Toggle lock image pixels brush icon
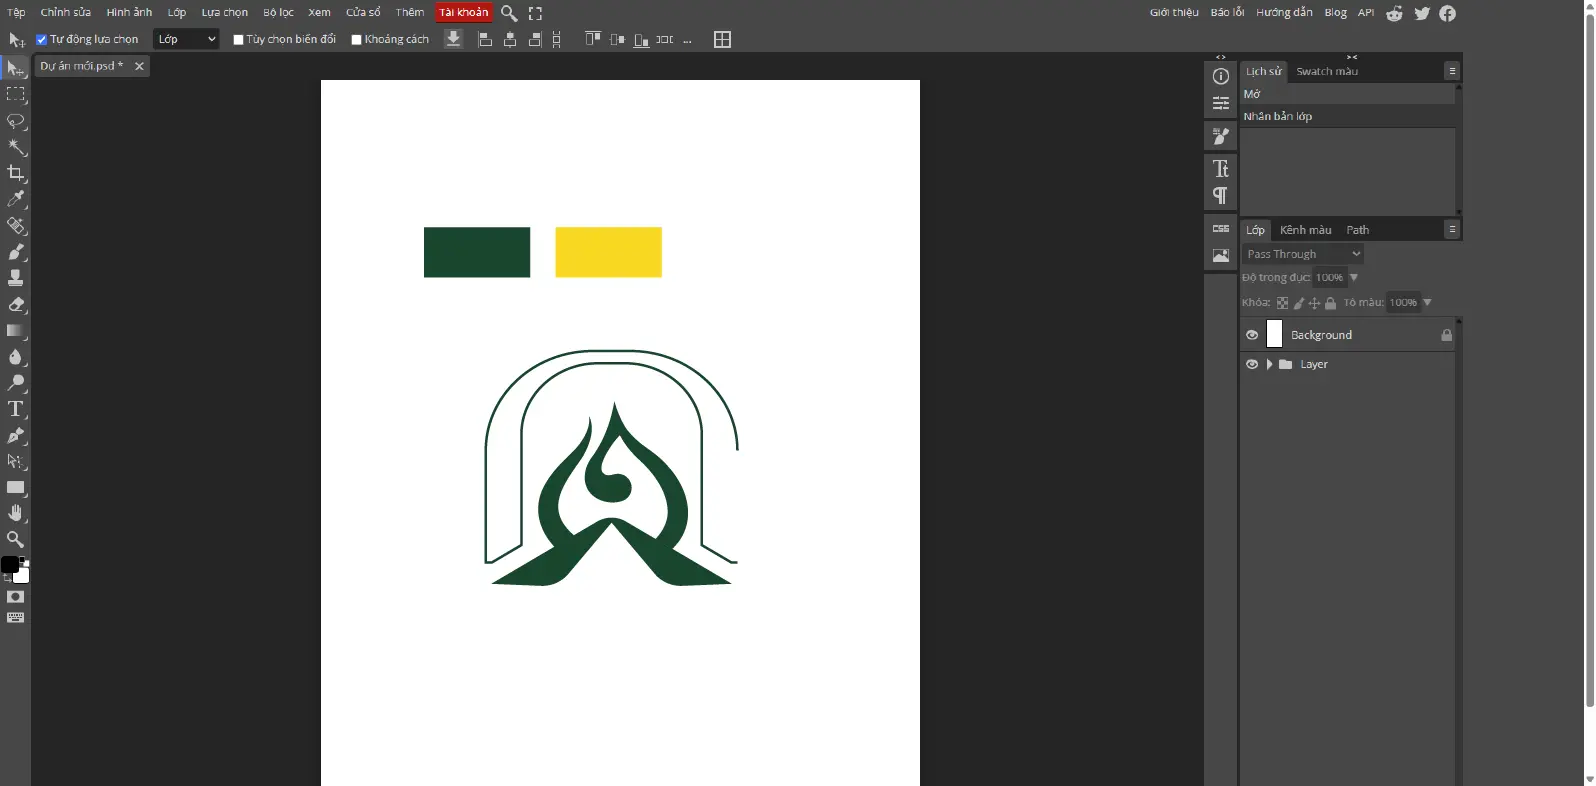1596x786 pixels. (x=1298, y=303)
